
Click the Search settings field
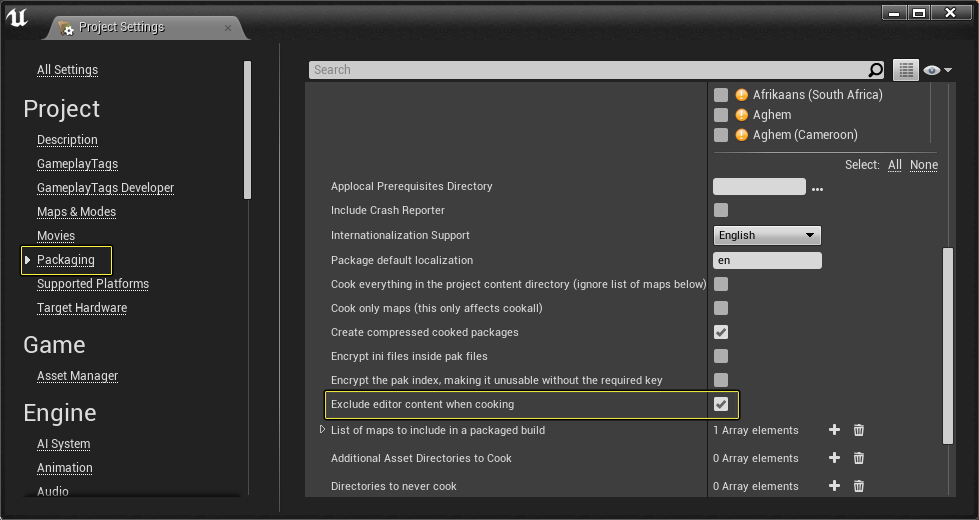(589, 70)
